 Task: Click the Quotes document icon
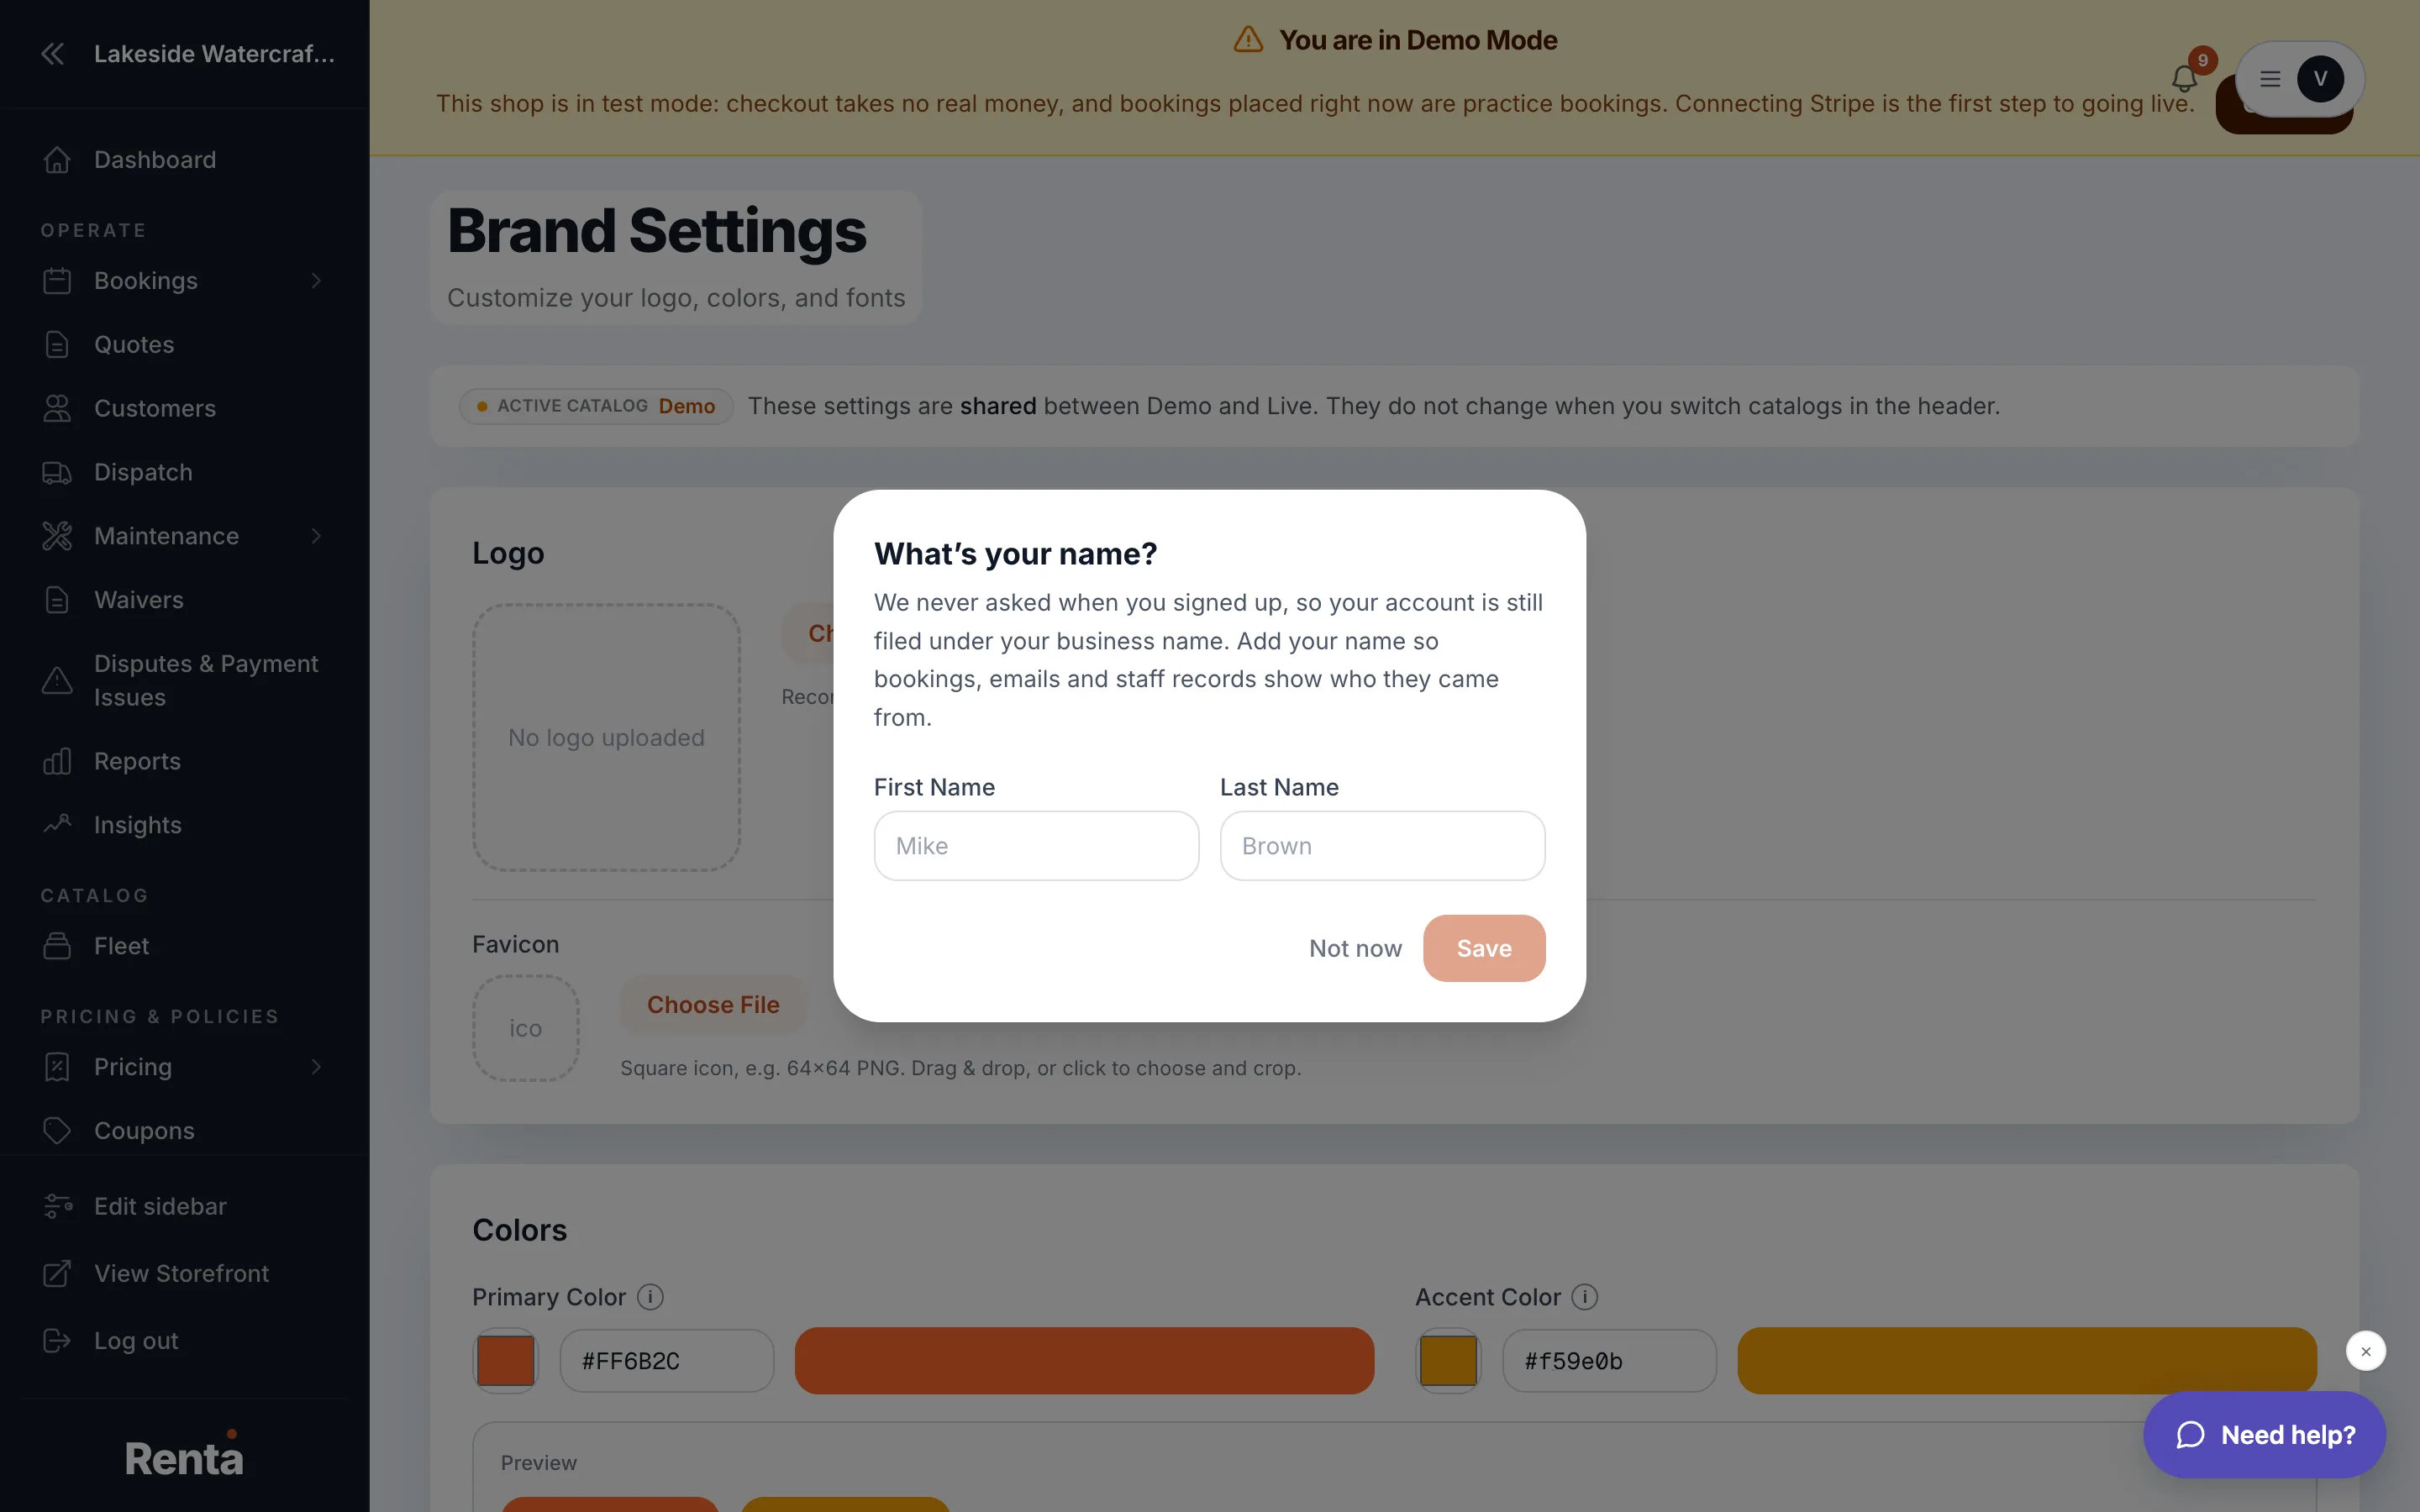pyautogui.click(x=57, y=344)
